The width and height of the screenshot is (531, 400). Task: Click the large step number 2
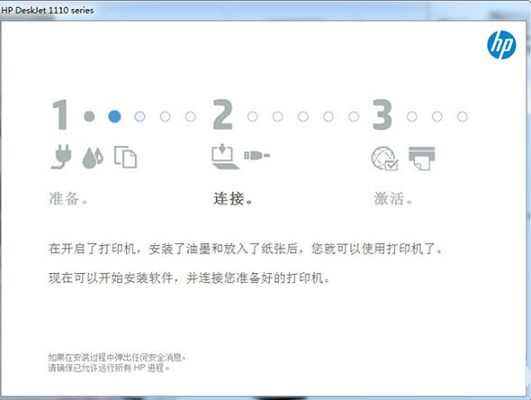tap(223, 114)
